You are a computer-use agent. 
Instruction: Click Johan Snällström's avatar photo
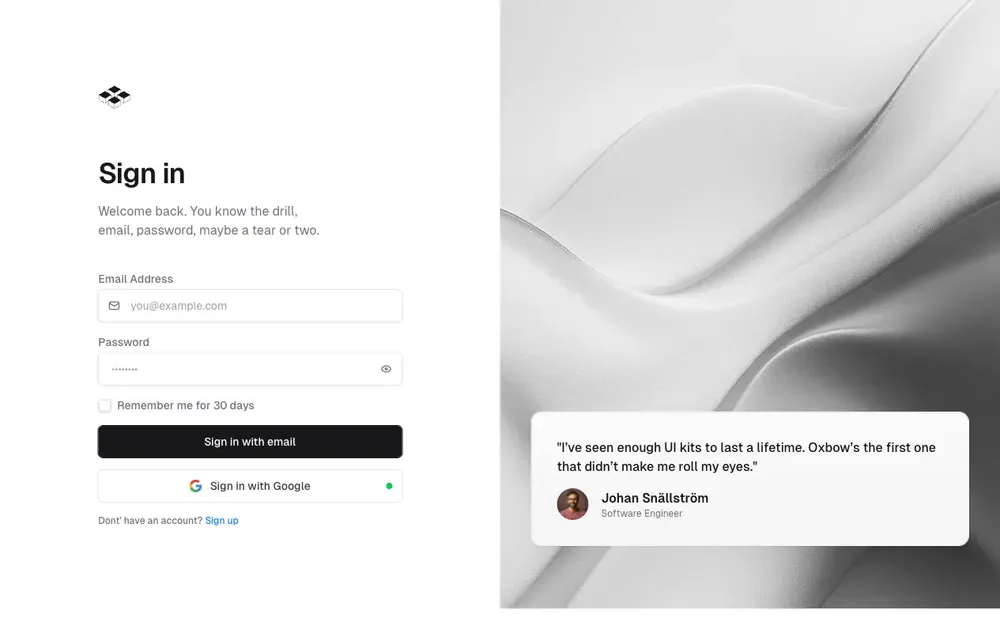click(x=573, y=504)
